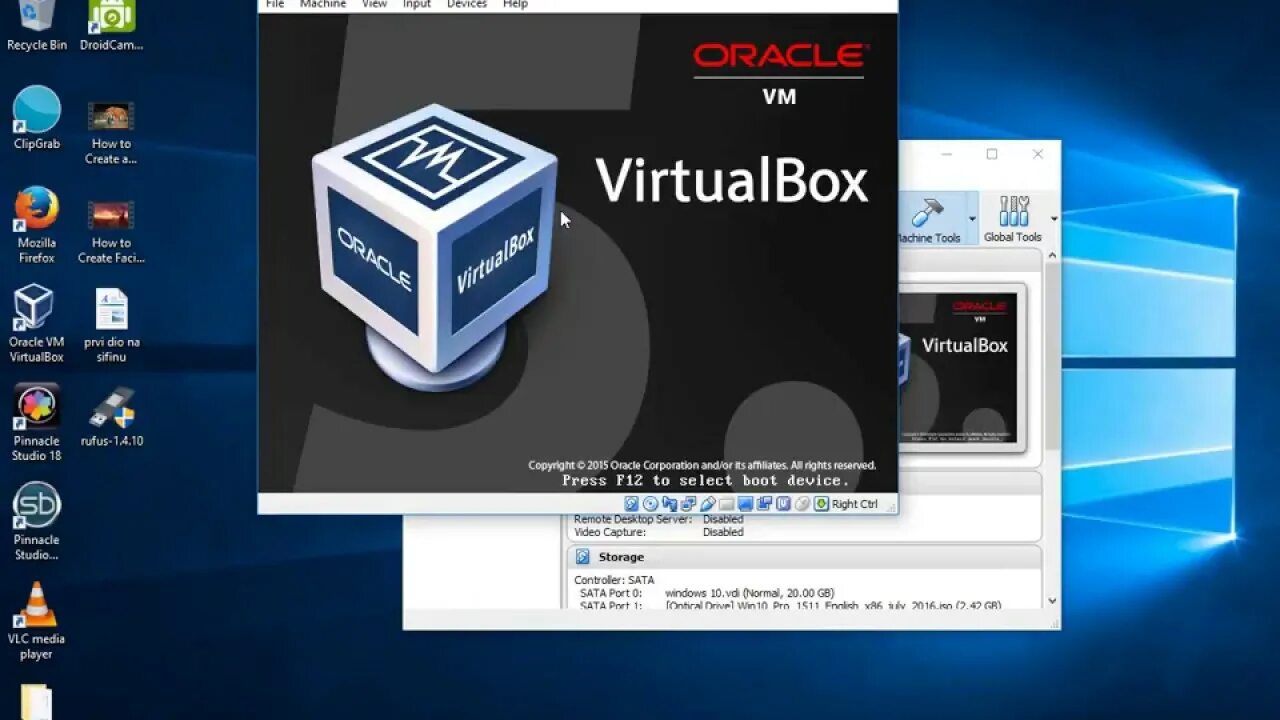Click the scroll down arrow in Manager

tap(1052, 600)
